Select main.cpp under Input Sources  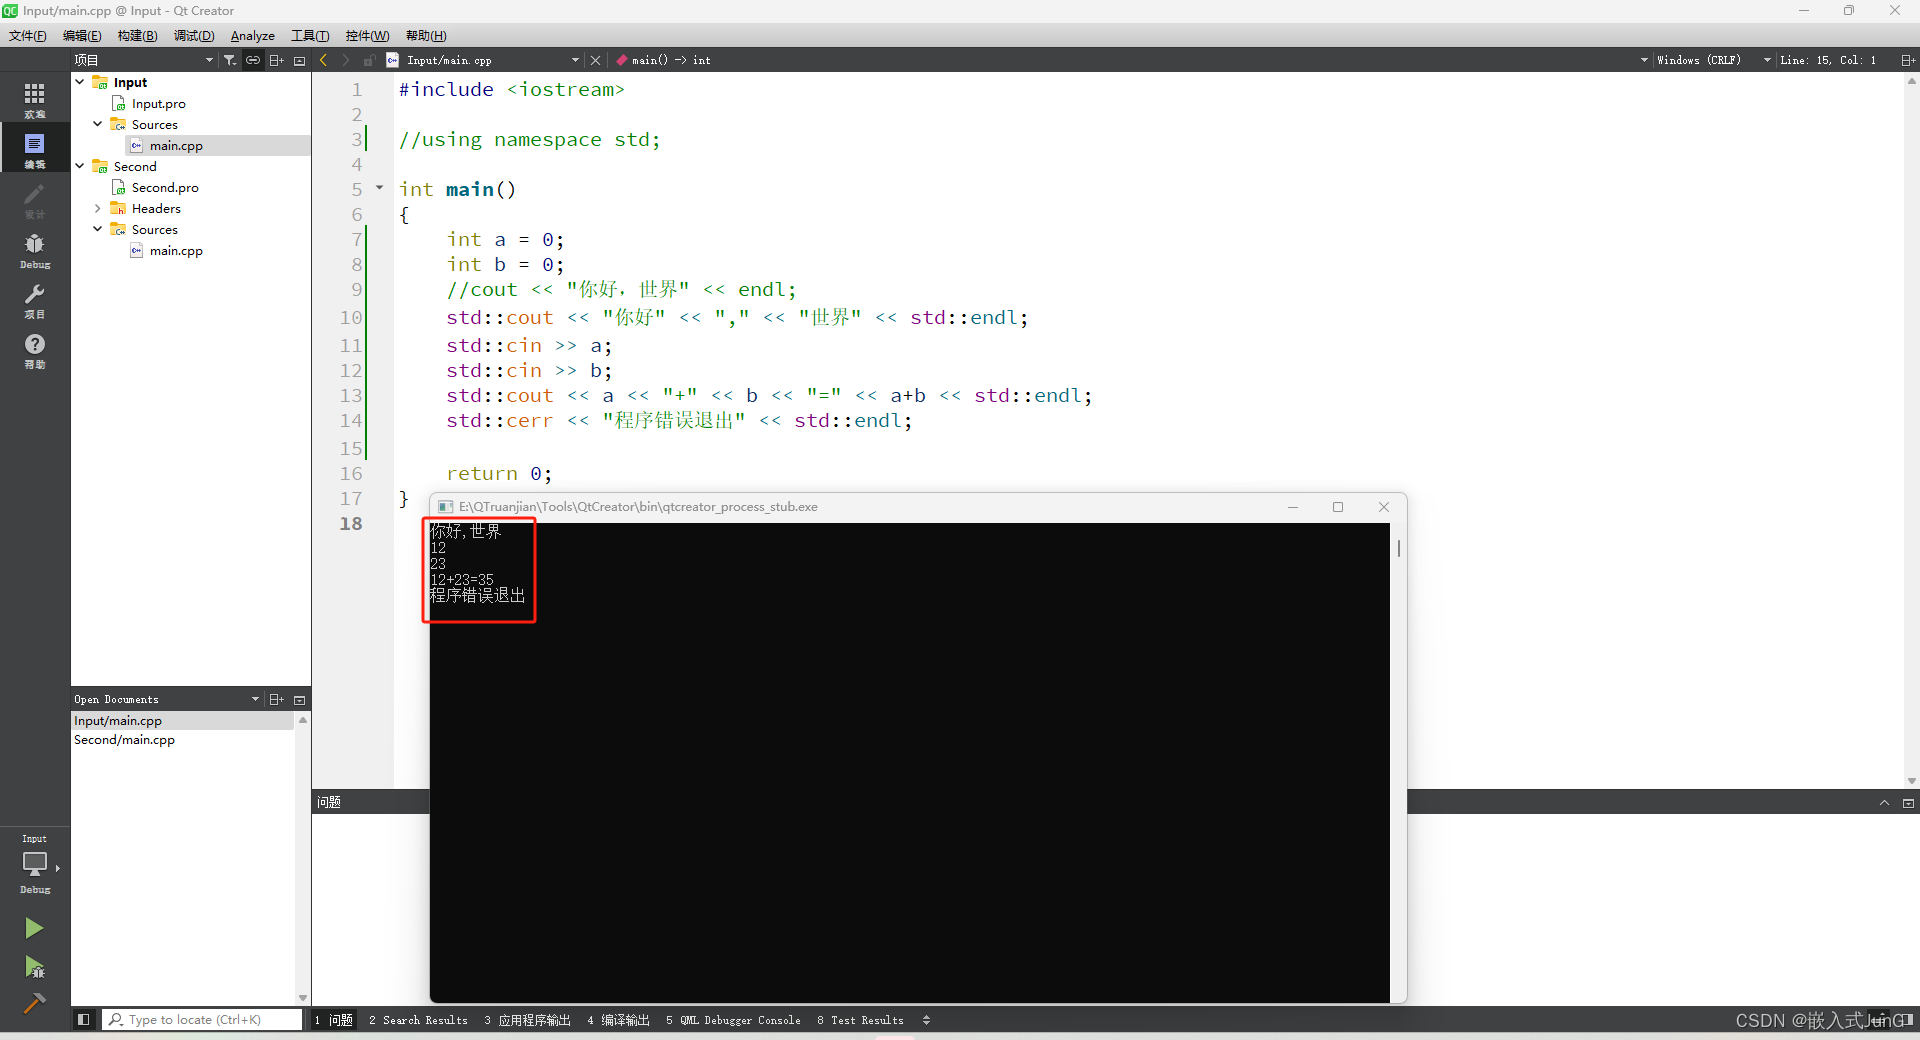(x=176, y=145)
